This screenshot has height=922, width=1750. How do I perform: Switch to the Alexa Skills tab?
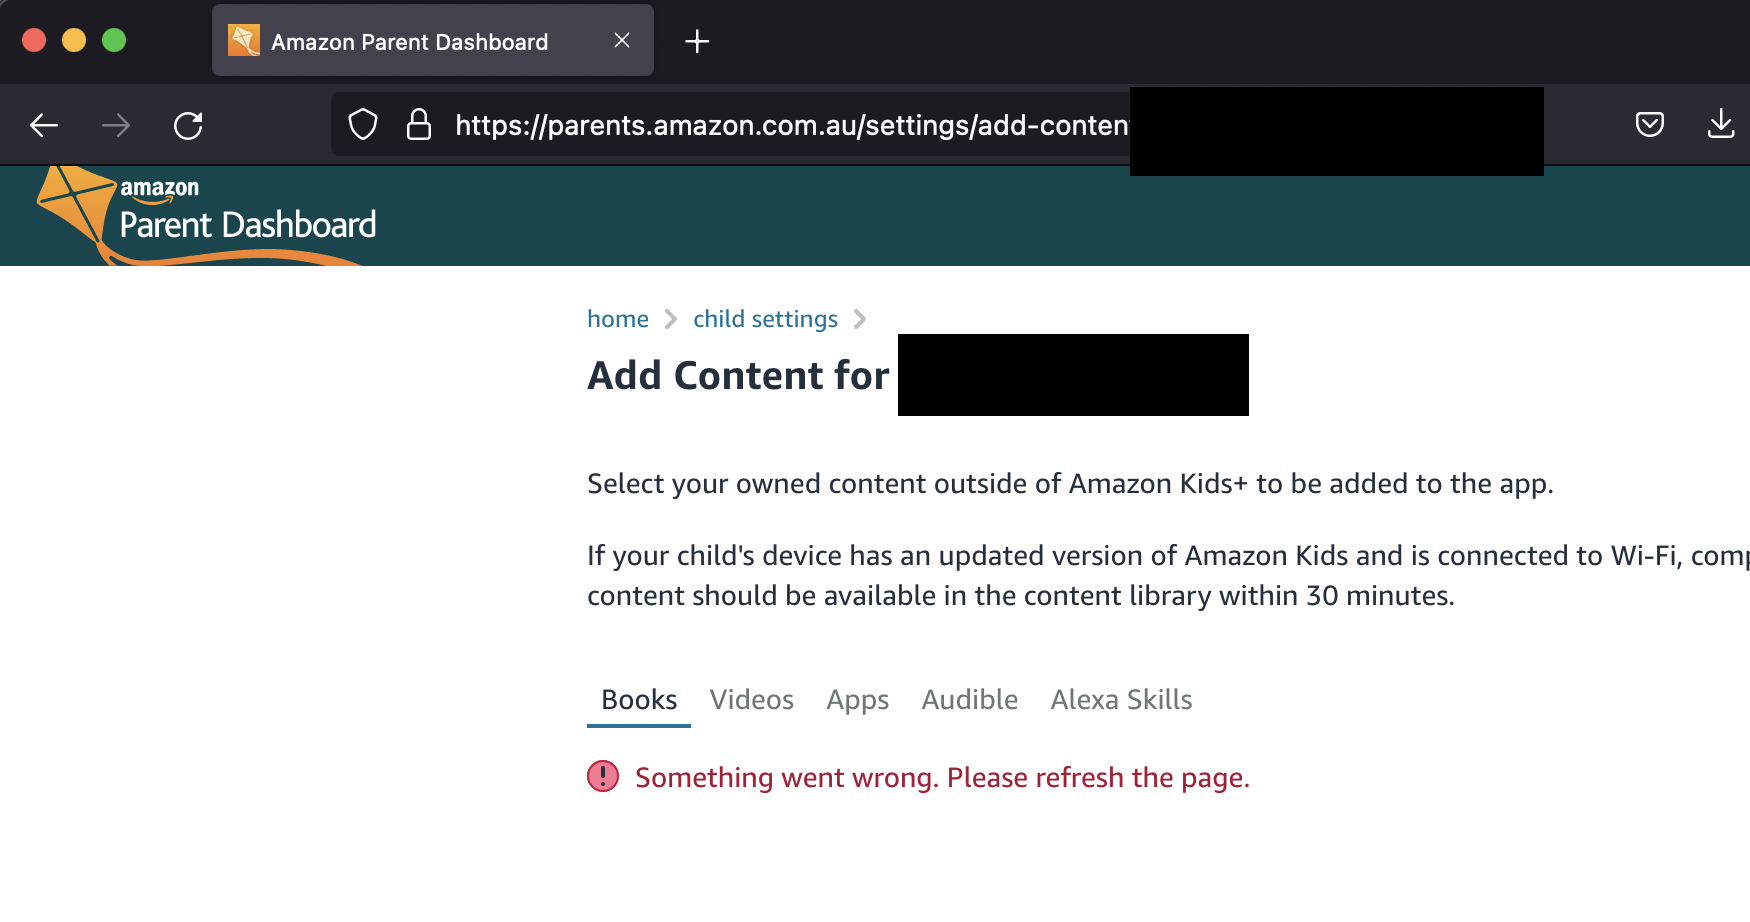point(1121,699)
